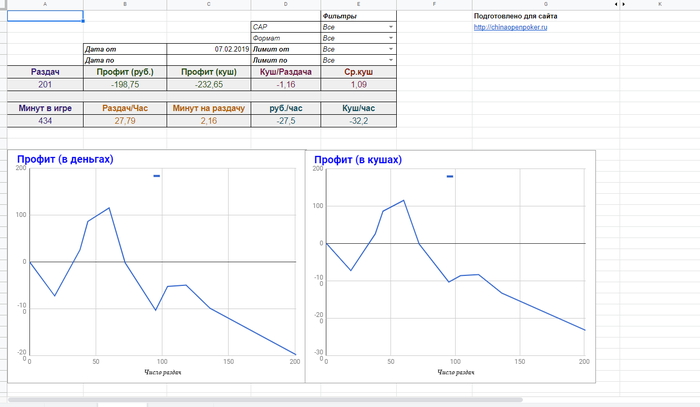Select the cell showing 2,16
700x407 pixels.
pos(209,121)
